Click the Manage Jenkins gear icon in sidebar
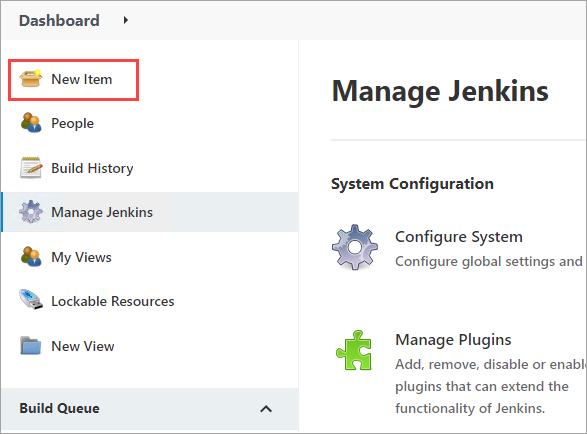 tap(30, 212)
